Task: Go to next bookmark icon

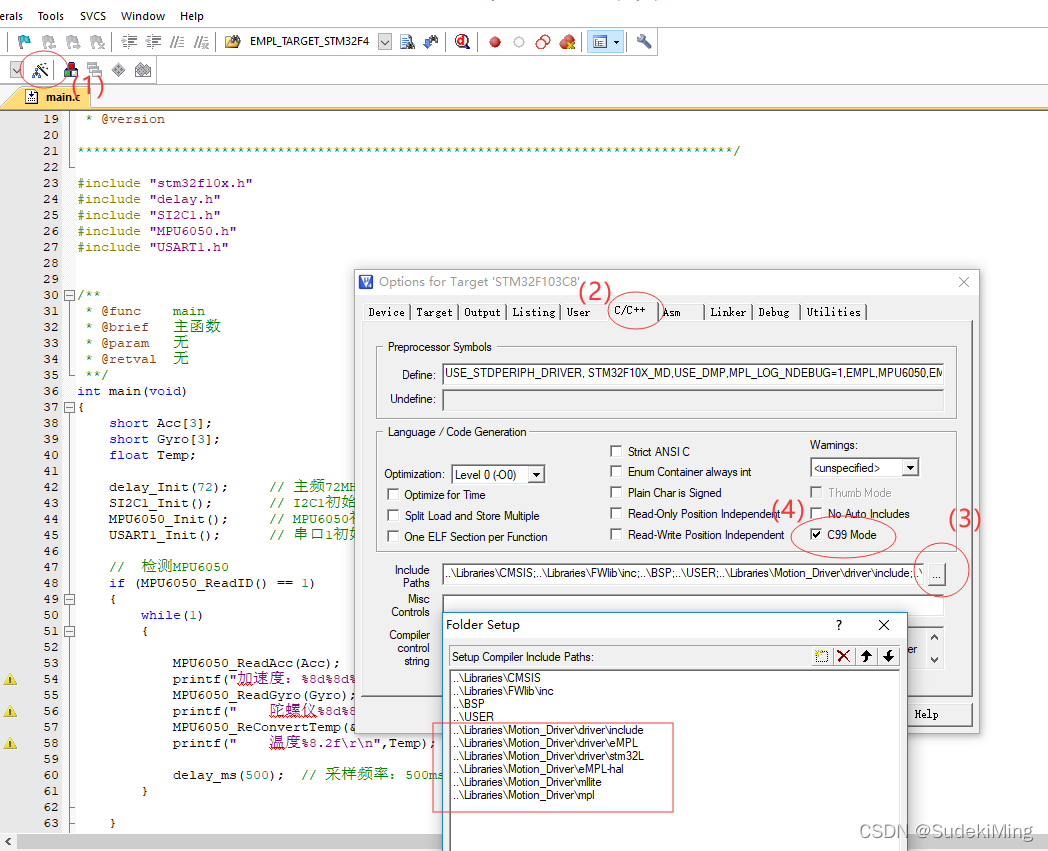Action: click(73, 42)
